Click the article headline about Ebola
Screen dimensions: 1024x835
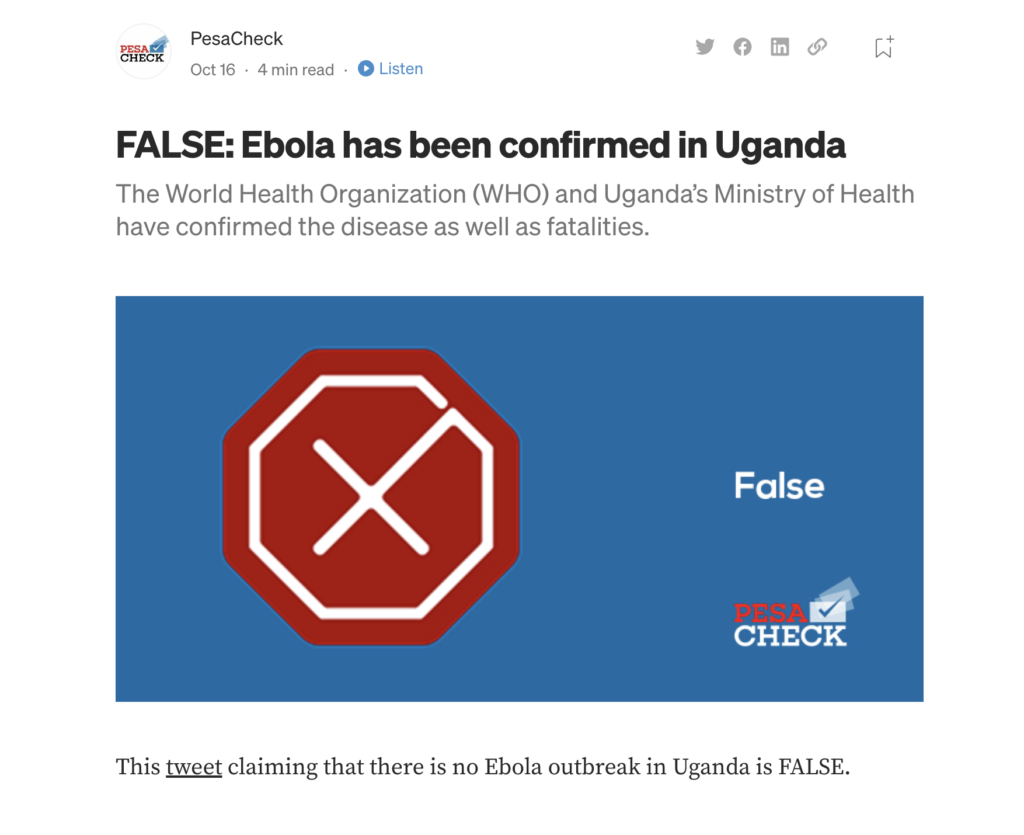pyautogui.click(x=481, y=145)
